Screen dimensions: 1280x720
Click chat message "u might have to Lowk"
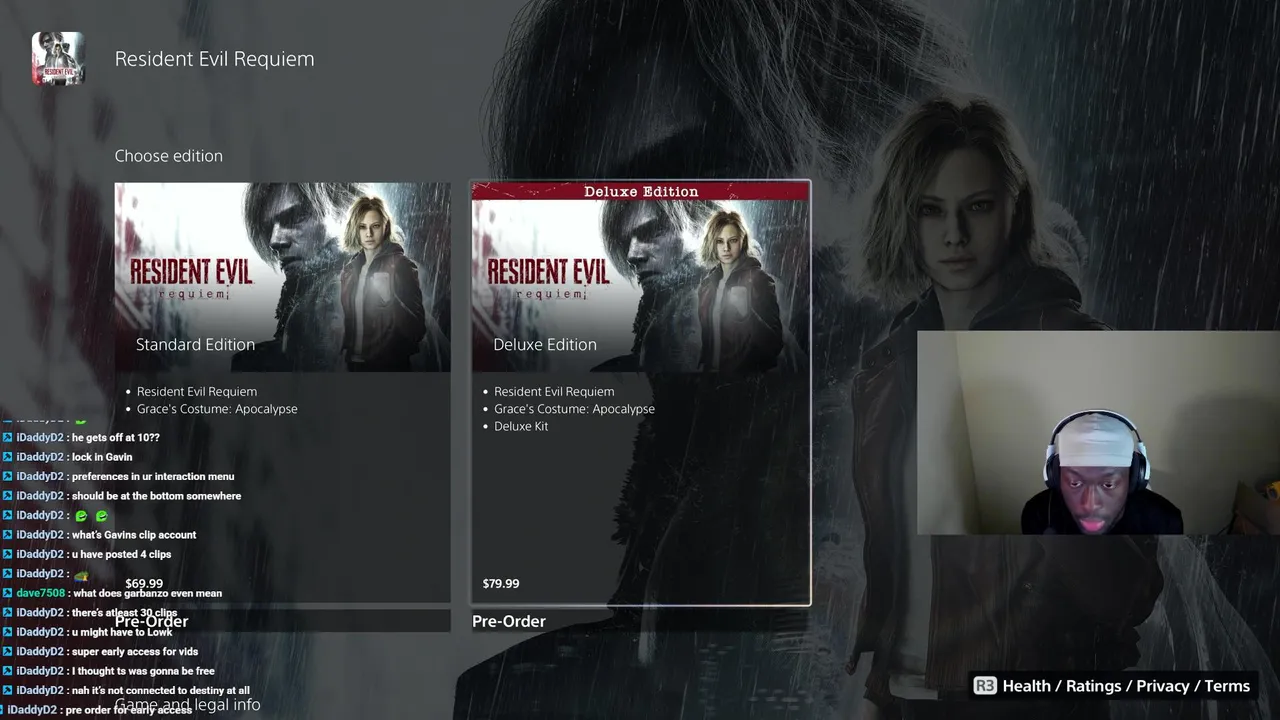click(122, 632)
